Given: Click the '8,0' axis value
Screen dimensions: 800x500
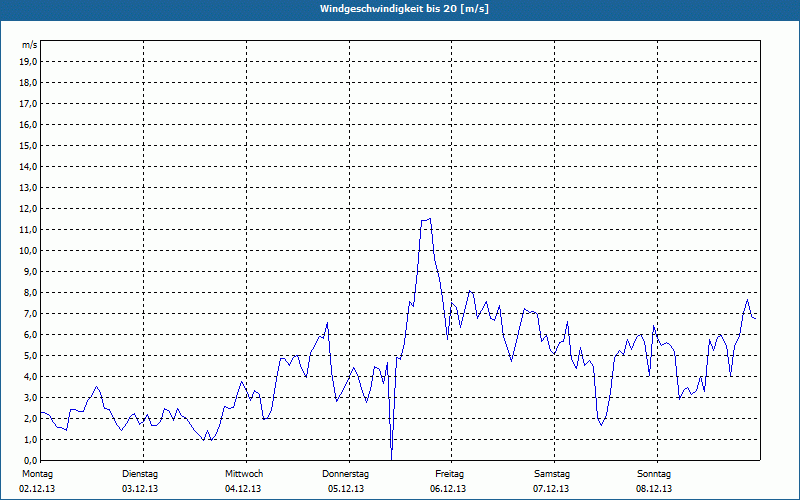Looking at the screenshot, I should (x=31, y=293).
